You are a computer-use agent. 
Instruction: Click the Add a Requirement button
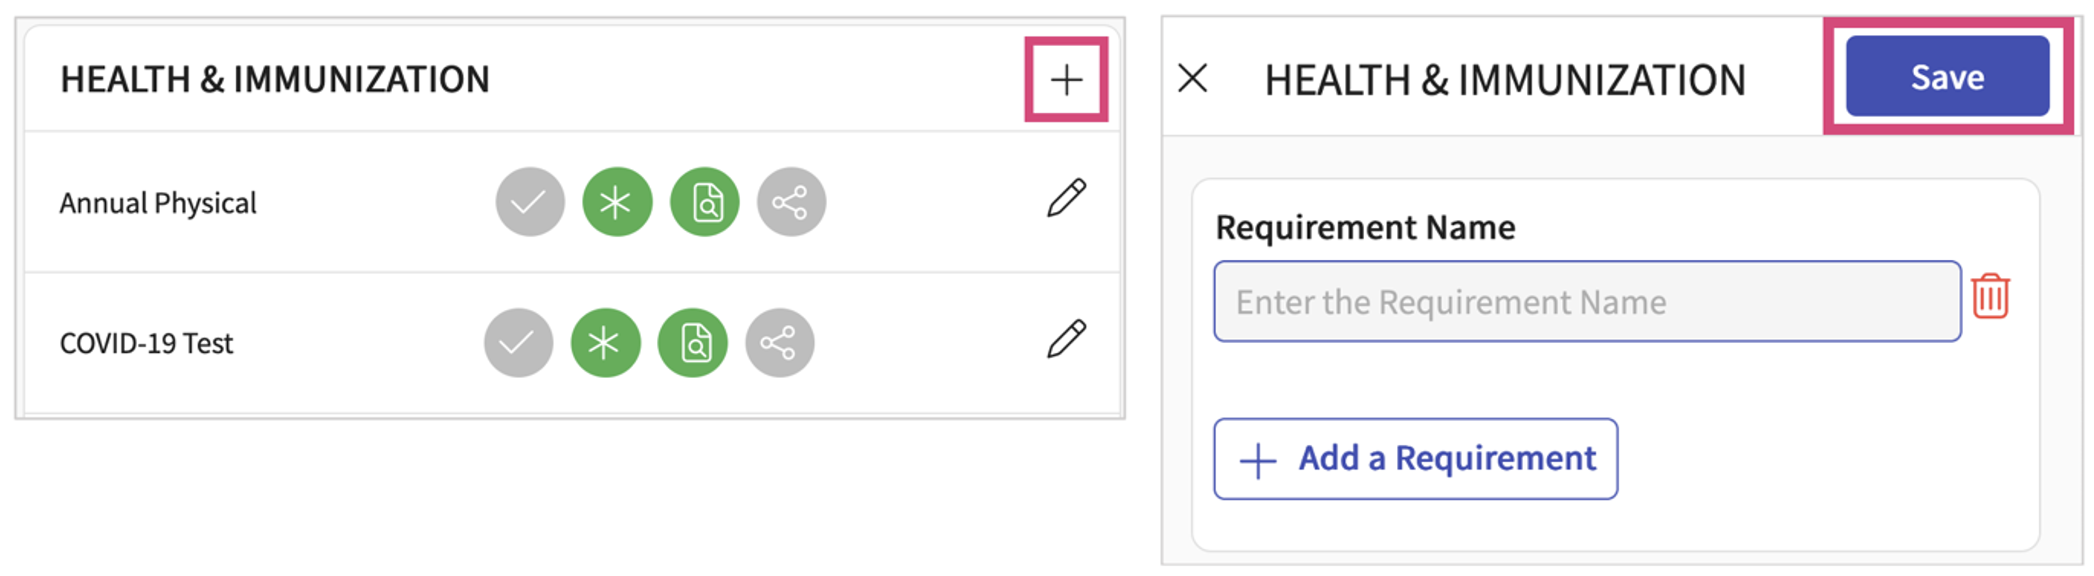click(1415, 459)
